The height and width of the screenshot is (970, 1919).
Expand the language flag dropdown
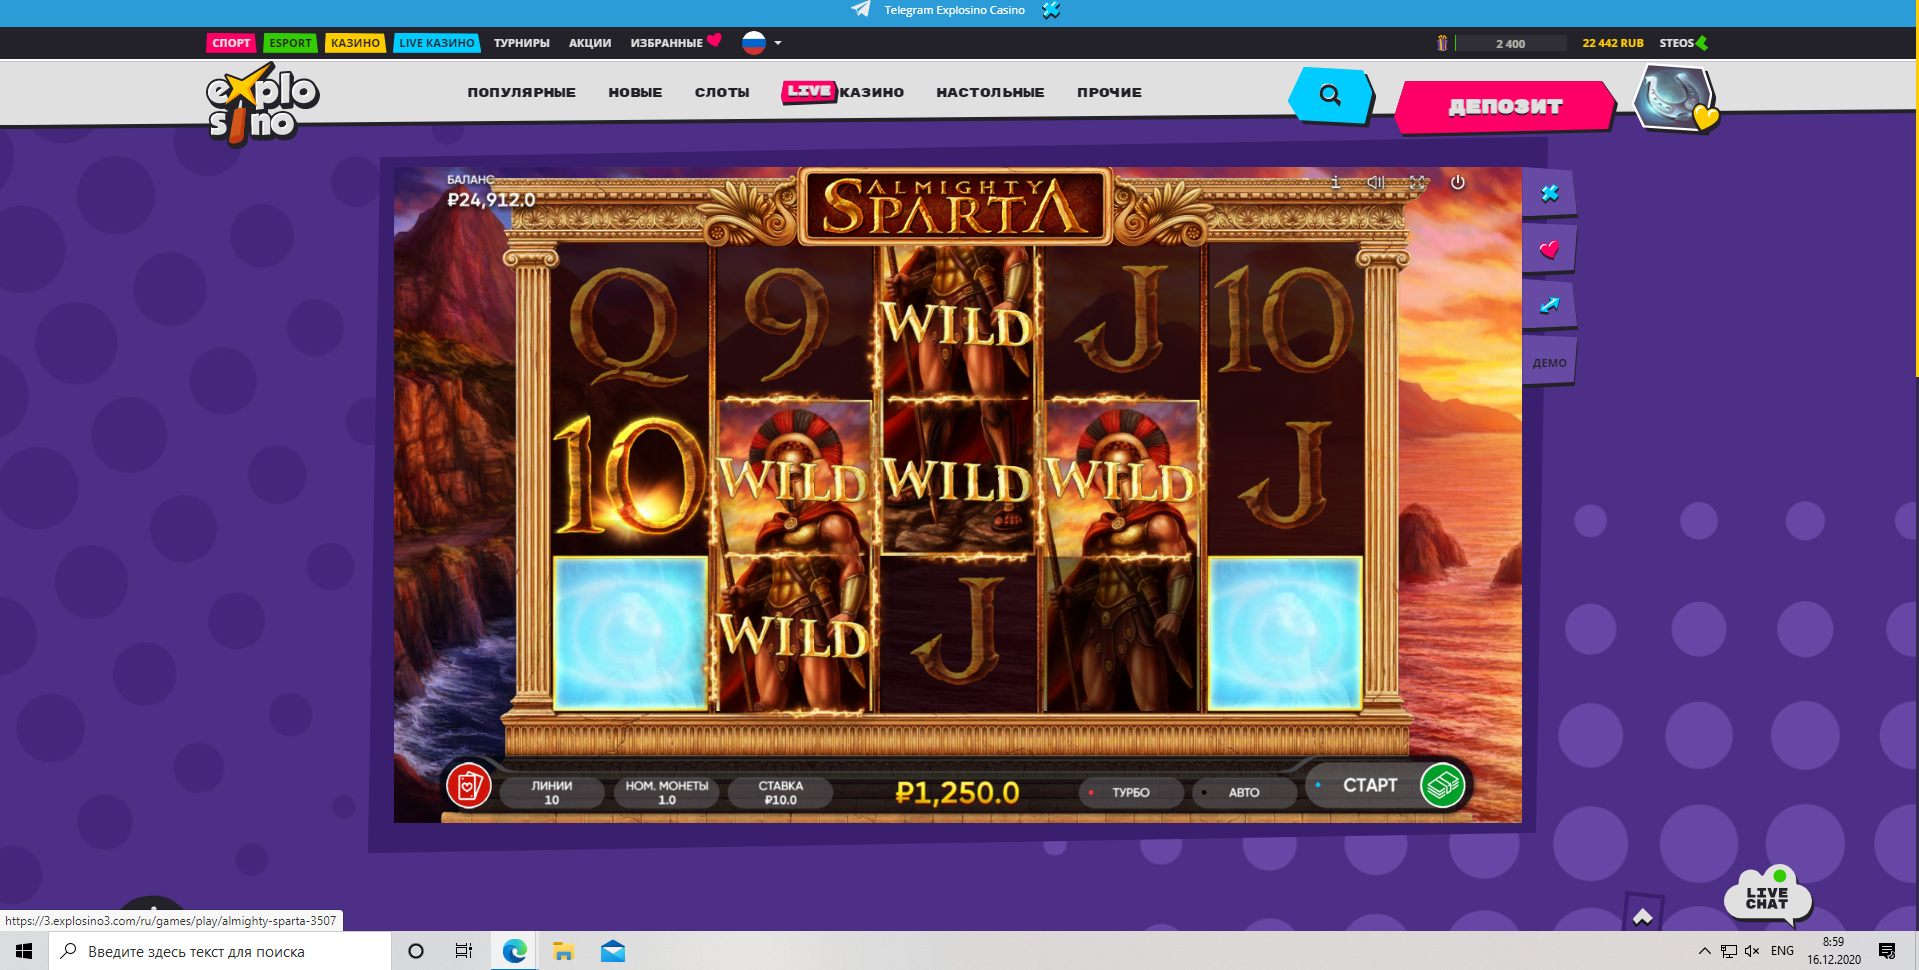762,43
